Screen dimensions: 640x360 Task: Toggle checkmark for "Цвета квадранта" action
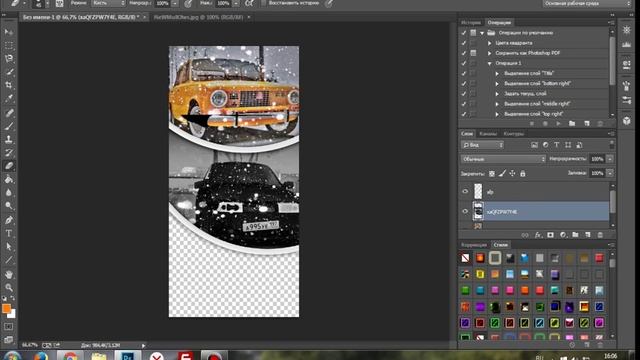[x=464, y=43]
